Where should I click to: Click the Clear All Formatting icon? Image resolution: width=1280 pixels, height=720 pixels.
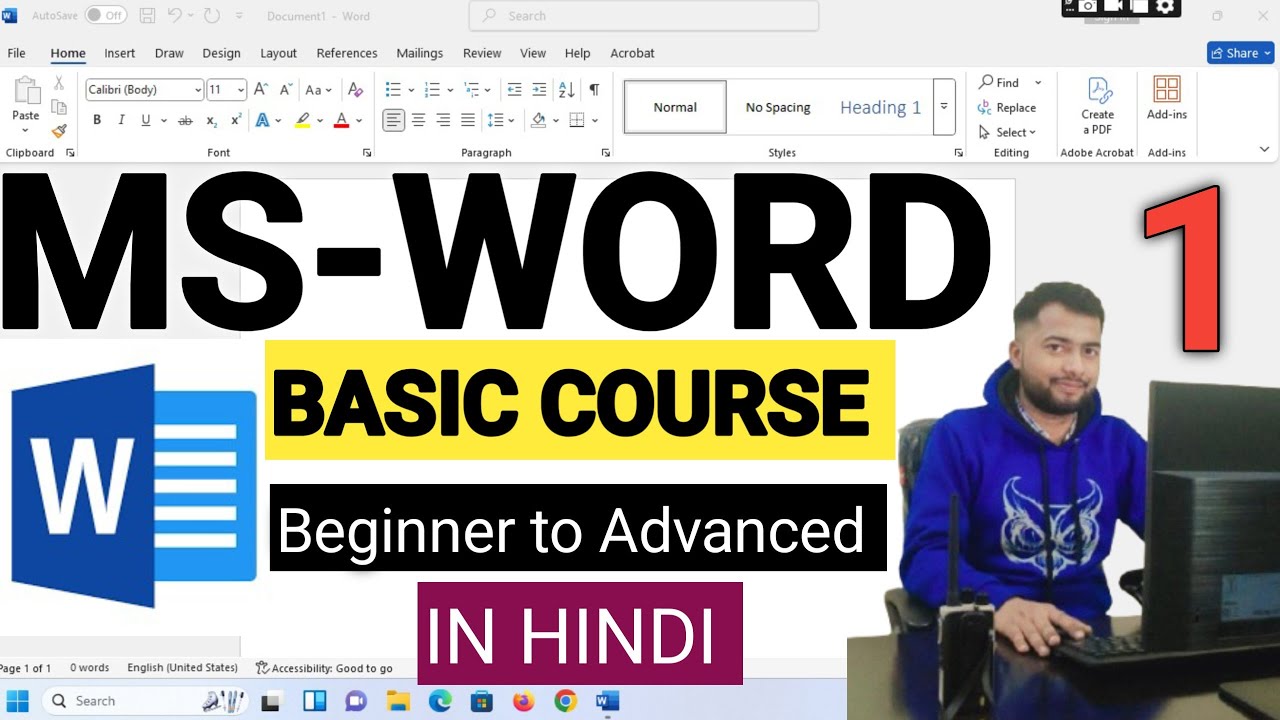pos(355,90)
